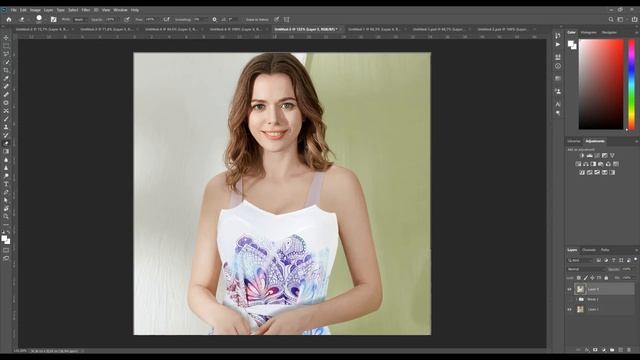
Task: Click the Share icon at top right
Action: (x=634, y=19)
